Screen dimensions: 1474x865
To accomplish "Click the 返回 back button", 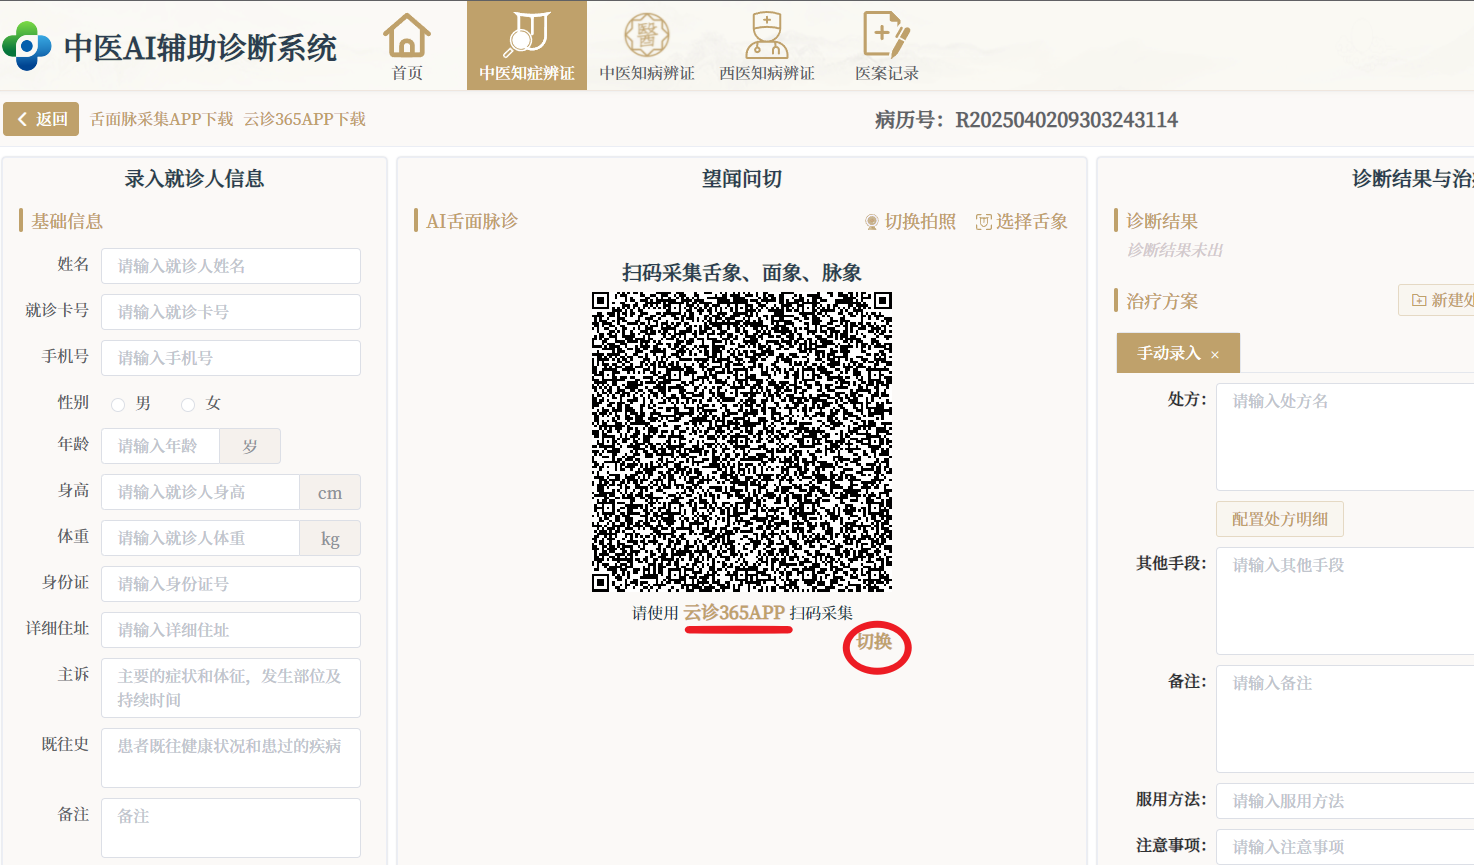I will pos(41,119).
